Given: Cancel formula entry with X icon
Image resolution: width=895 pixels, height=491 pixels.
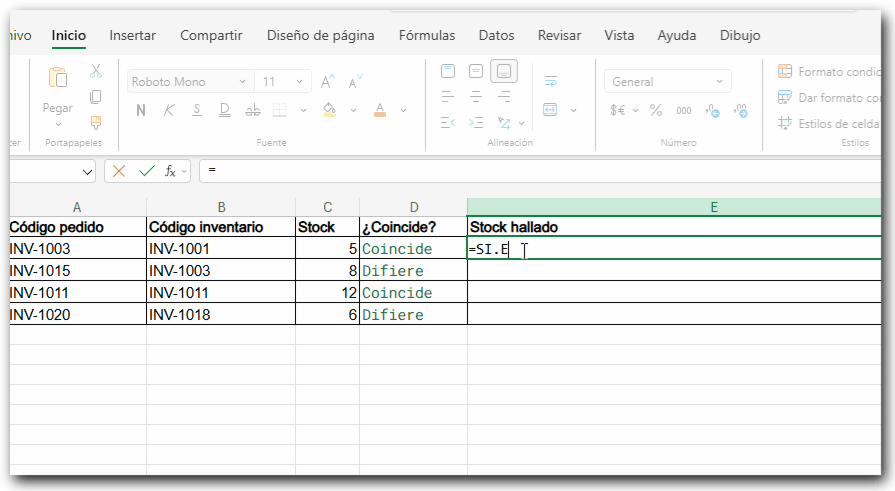Looking at the screenshot, I should pos(119,171).
